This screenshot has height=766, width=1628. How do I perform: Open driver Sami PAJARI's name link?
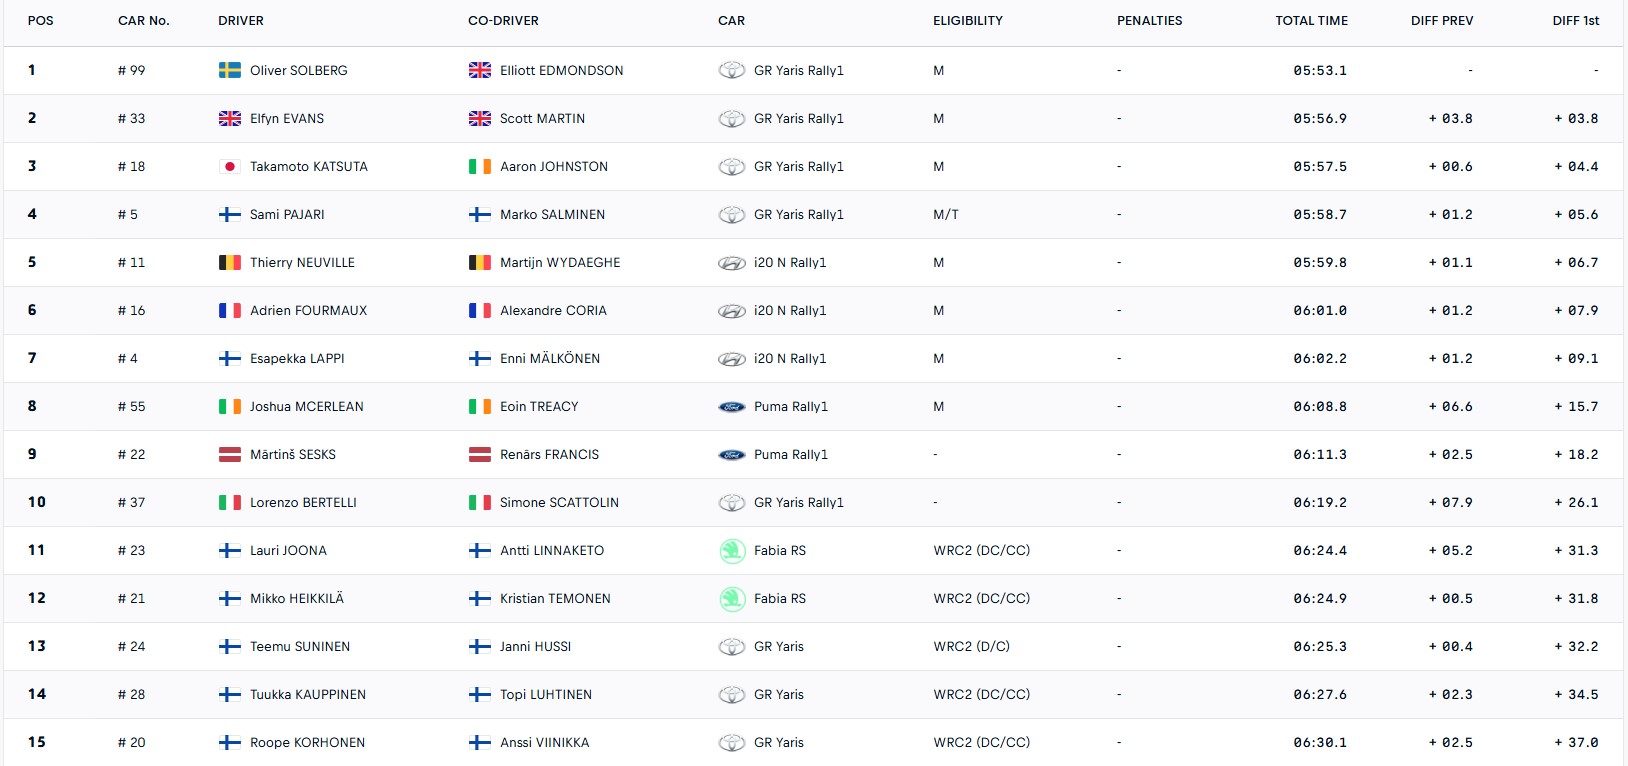tap(287, 214)
